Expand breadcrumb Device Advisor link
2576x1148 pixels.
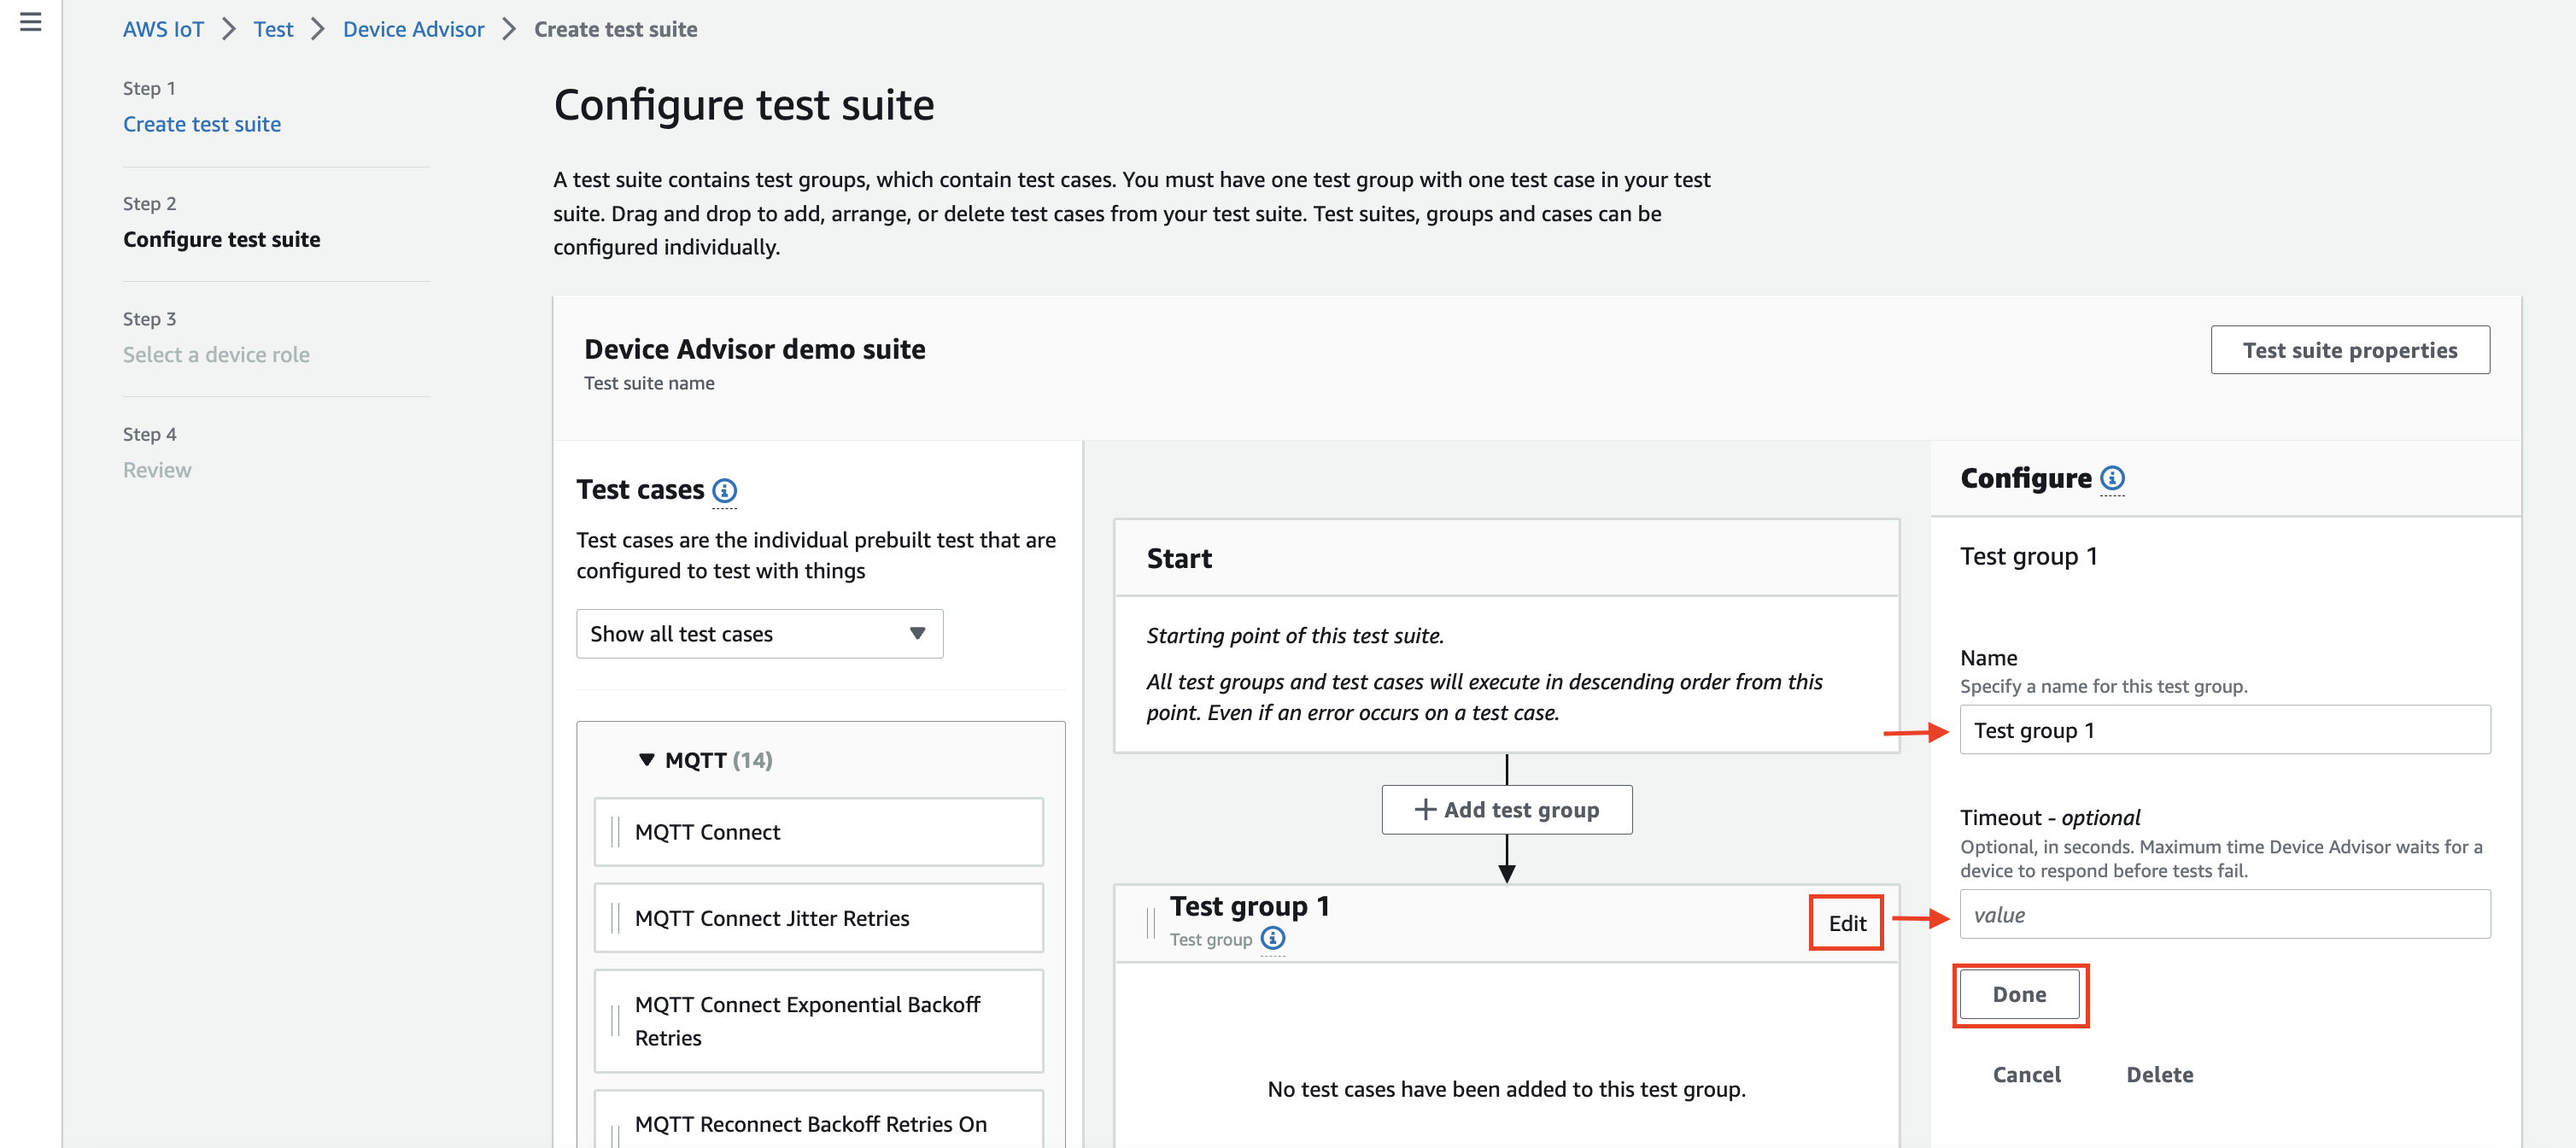[413, 28]
